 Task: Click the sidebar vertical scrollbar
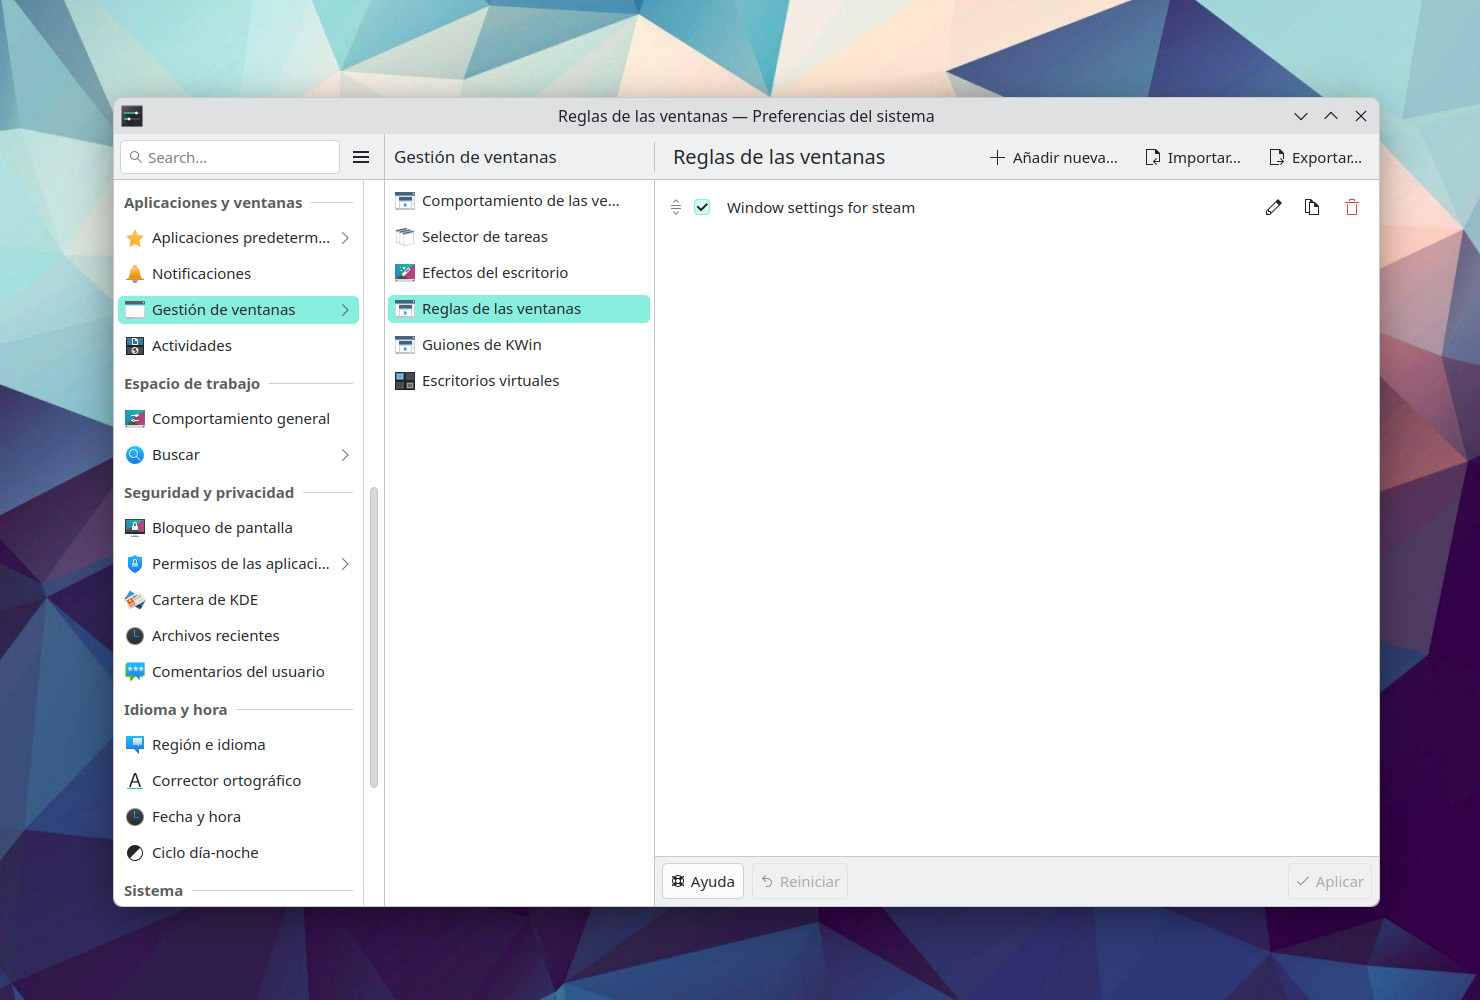click(374, 637)
